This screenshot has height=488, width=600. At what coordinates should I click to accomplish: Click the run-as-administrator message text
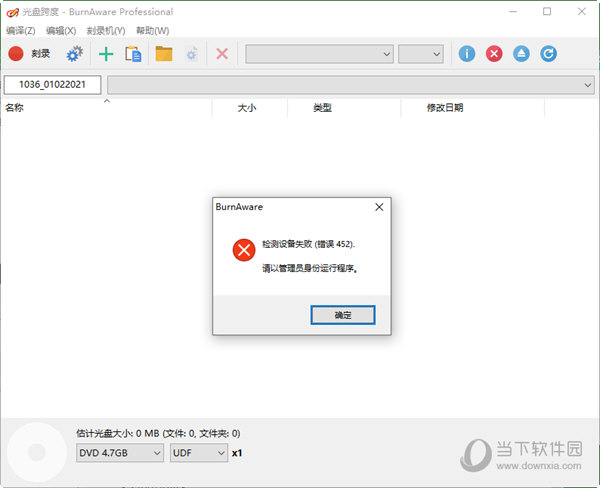[x=310, y=268]
